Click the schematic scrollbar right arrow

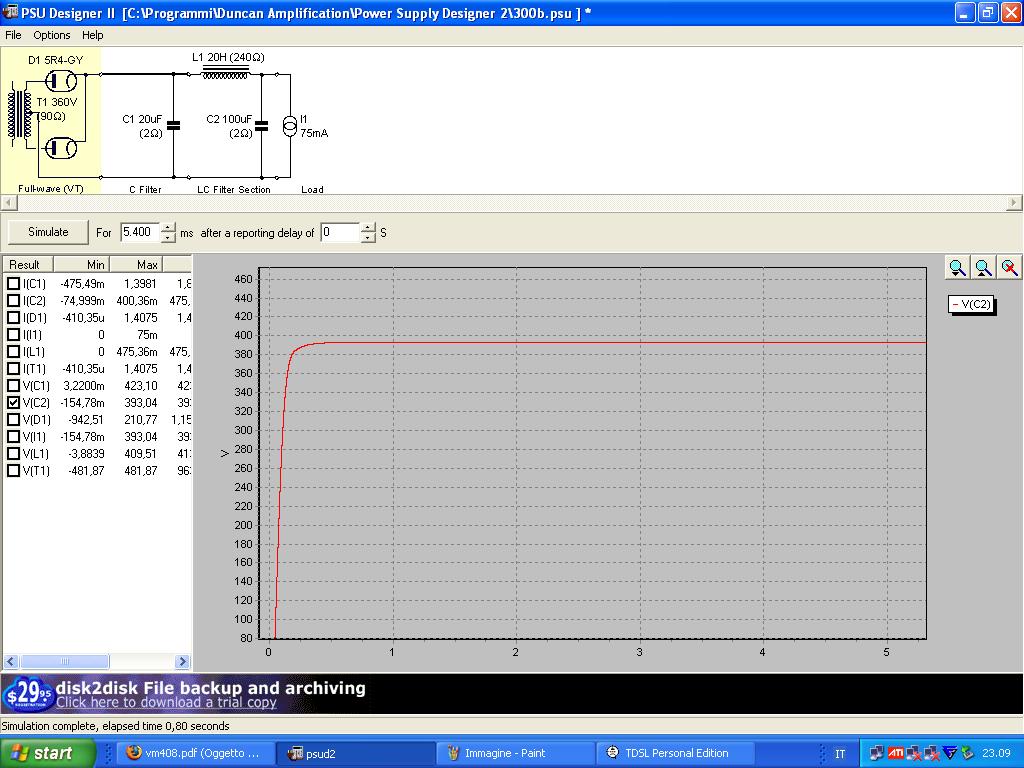pyautogui.click(x=1014, y=202)
